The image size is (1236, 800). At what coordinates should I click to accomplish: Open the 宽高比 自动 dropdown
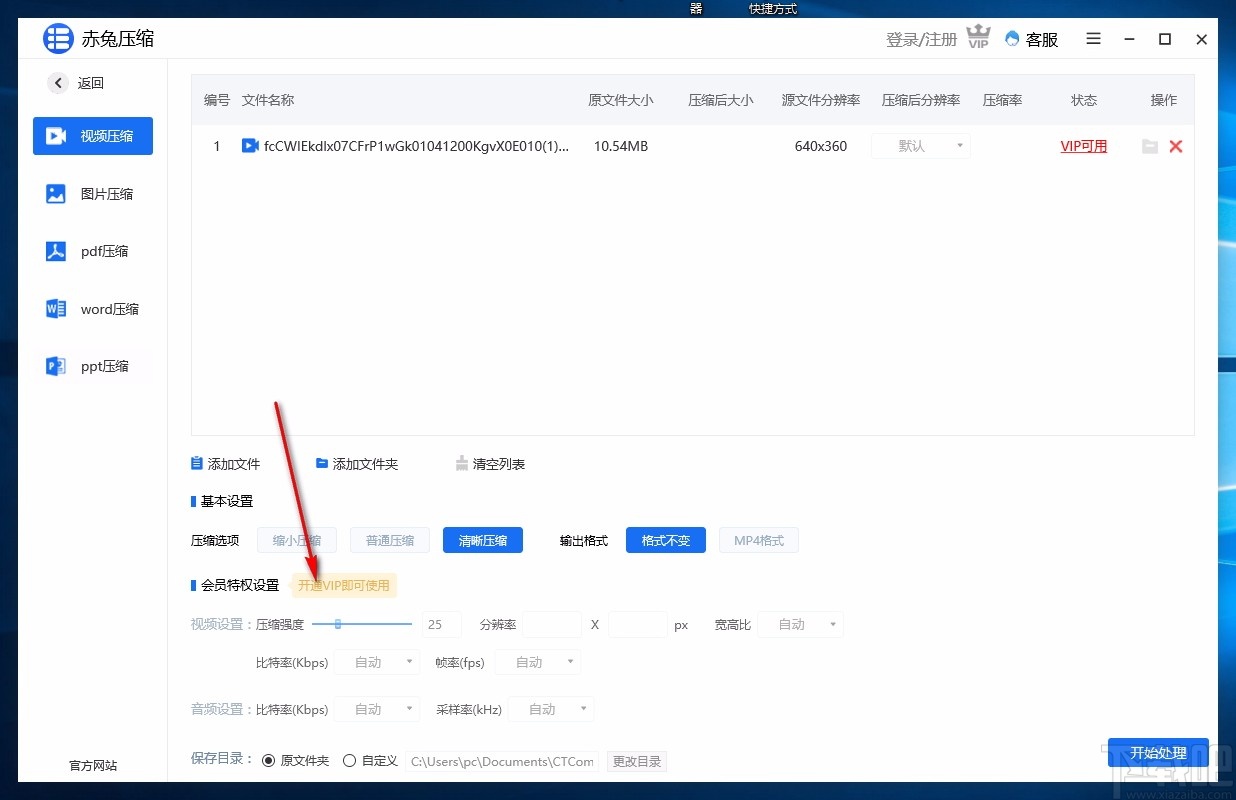click(x=799, y=624)
